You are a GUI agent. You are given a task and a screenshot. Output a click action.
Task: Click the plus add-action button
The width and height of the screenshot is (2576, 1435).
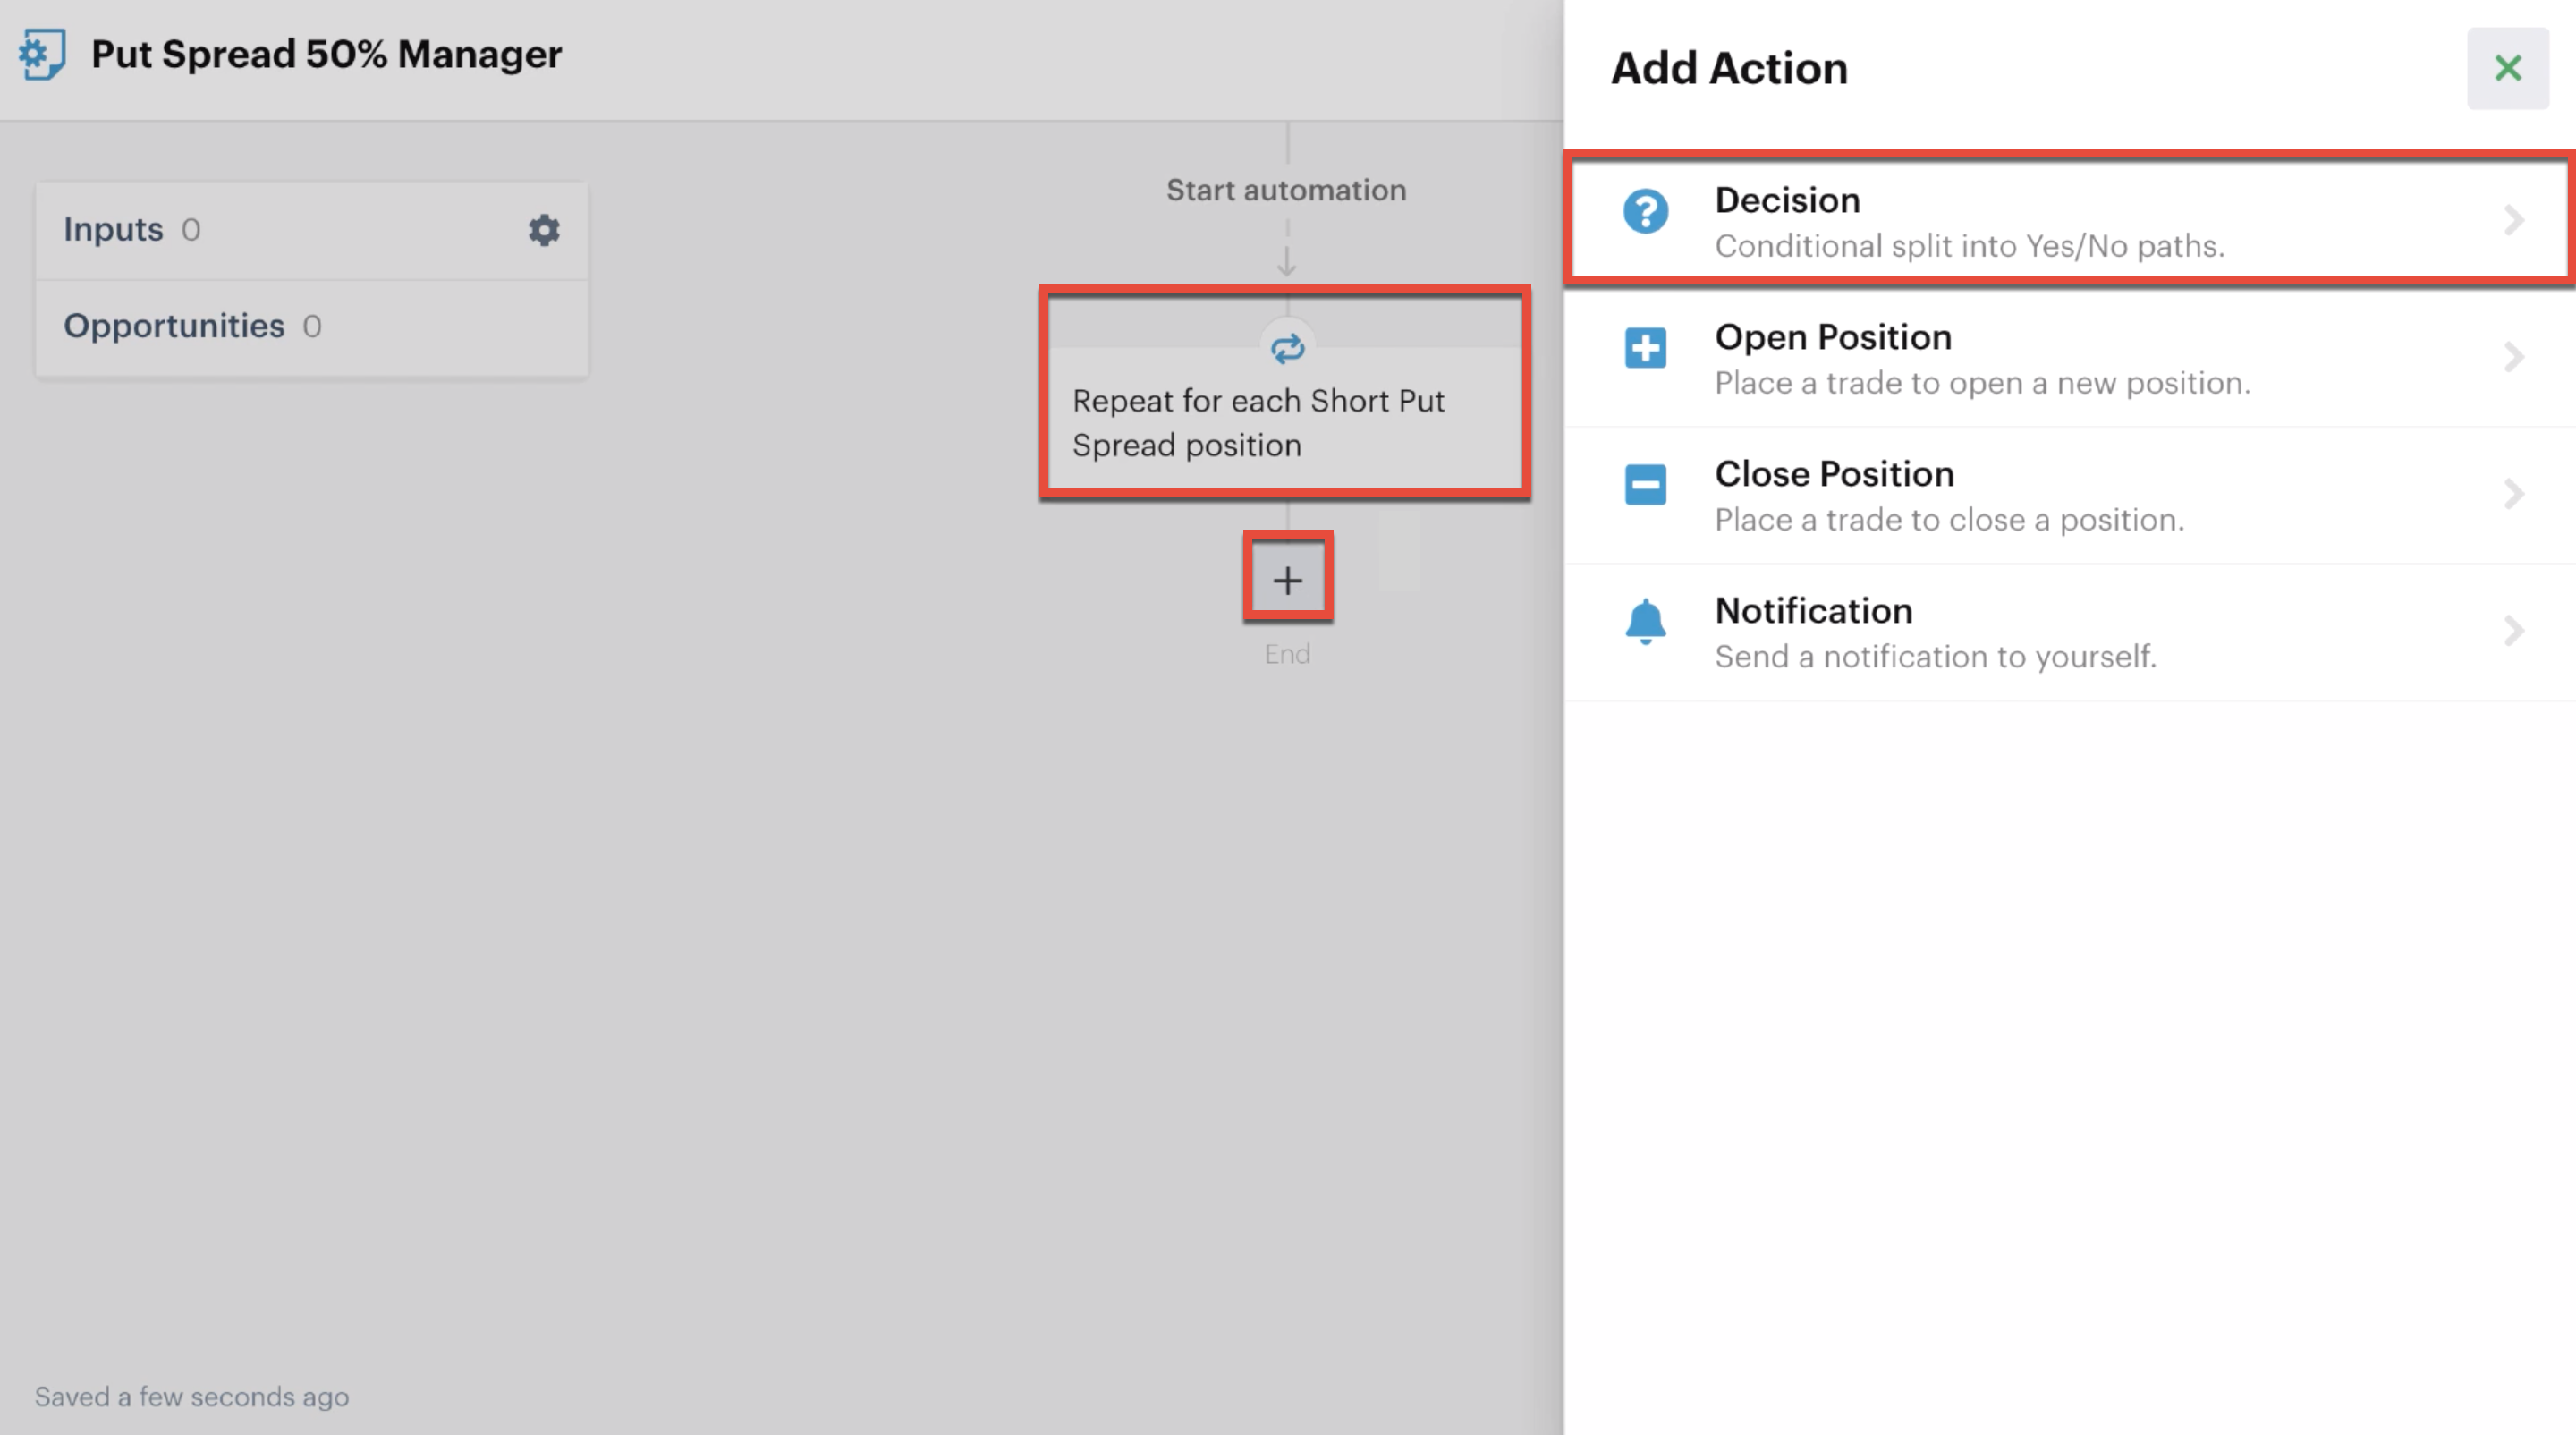click(x=1287, y=579)
